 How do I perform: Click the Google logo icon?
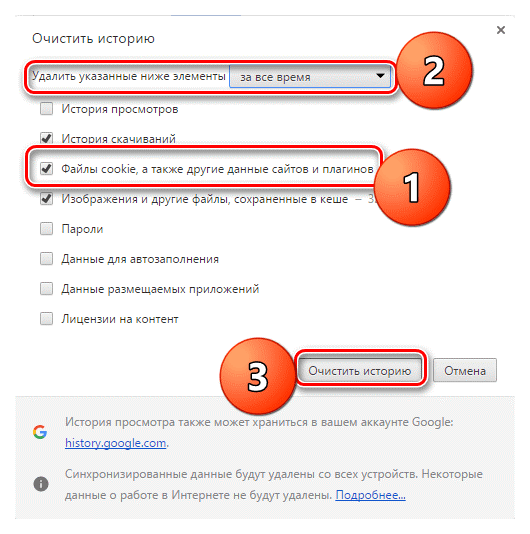(x=40, y=432)
